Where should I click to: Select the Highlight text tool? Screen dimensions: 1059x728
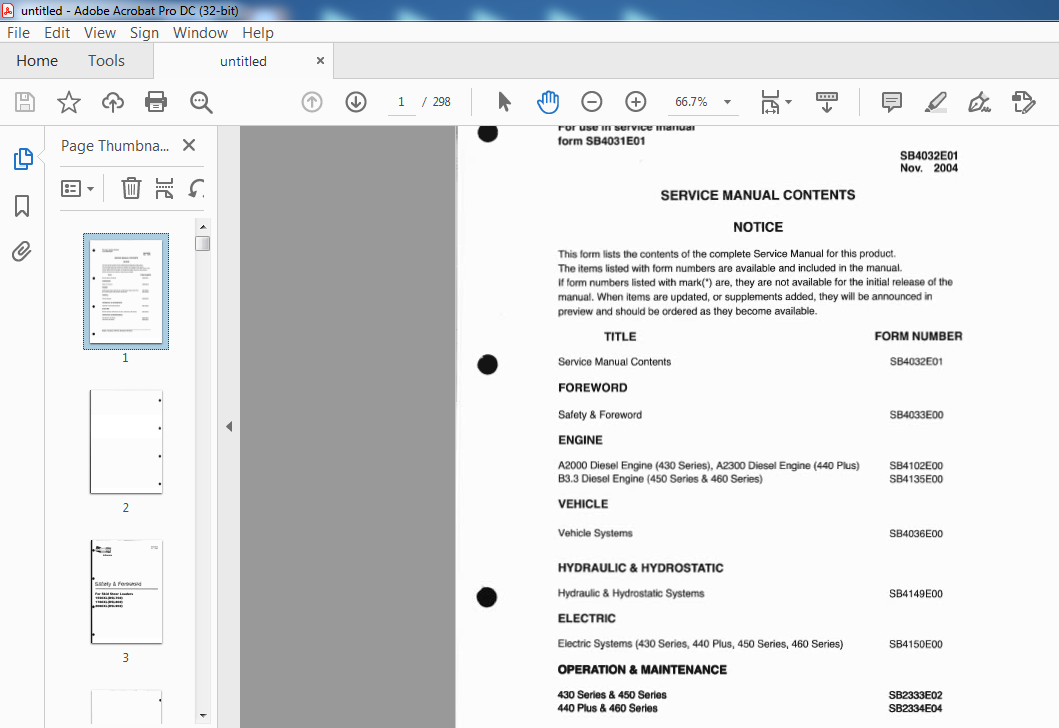pyautogui.click(x=935, y=102)
